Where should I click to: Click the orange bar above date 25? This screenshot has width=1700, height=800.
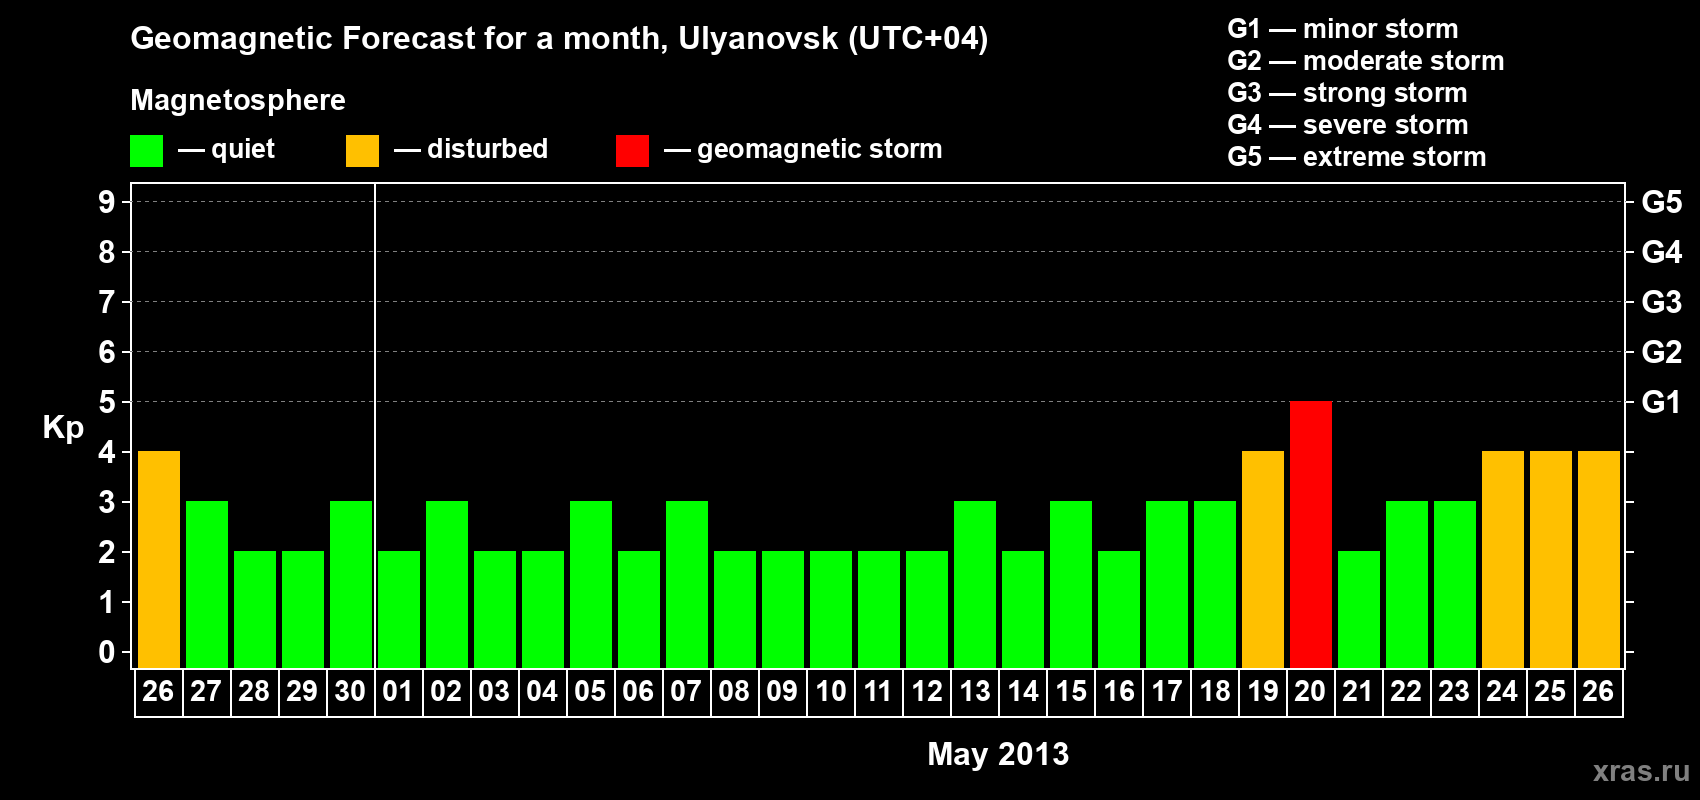tap(1550, 559)
